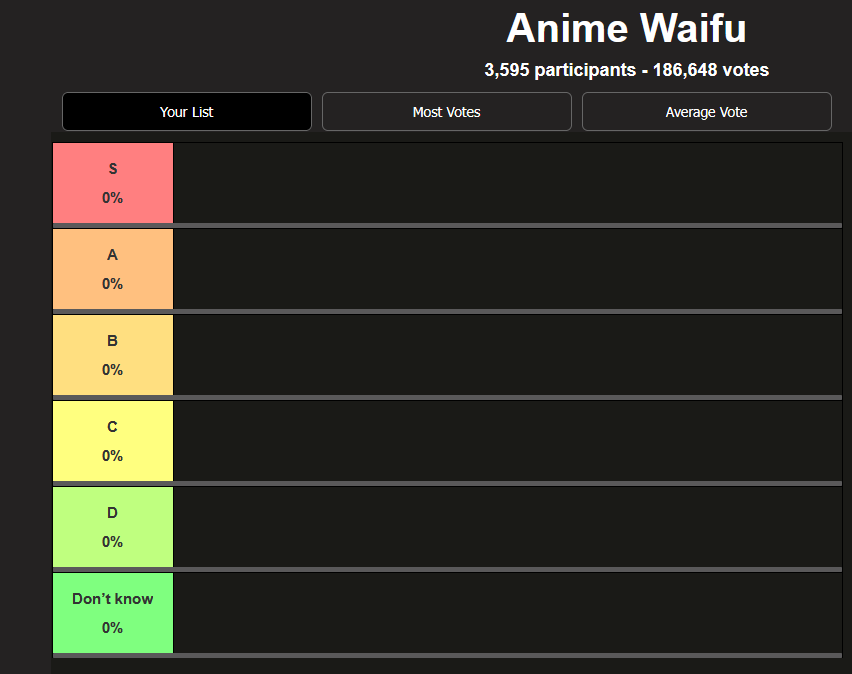Click the Don't know tier label
The height and width of the screenshot is (674, 852).
(113, 613)
